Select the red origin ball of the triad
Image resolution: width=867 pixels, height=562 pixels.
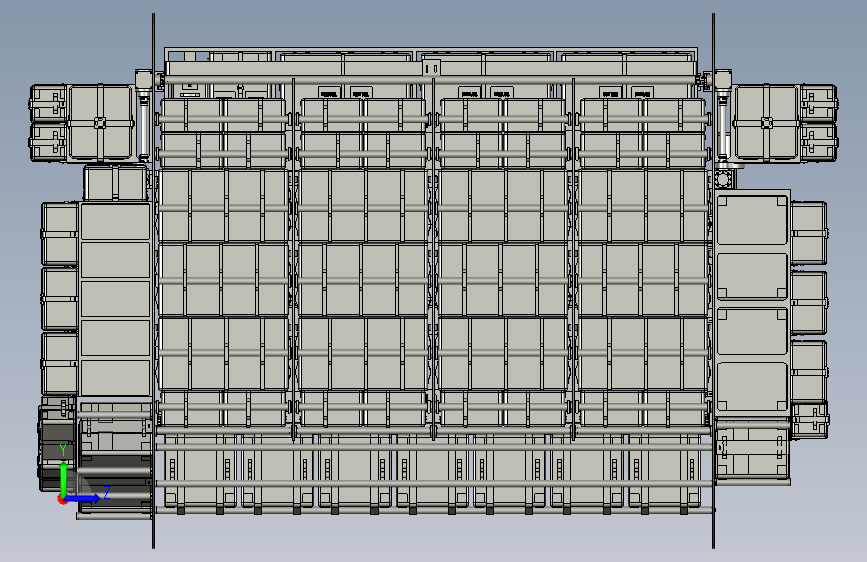tap(61, 499)
